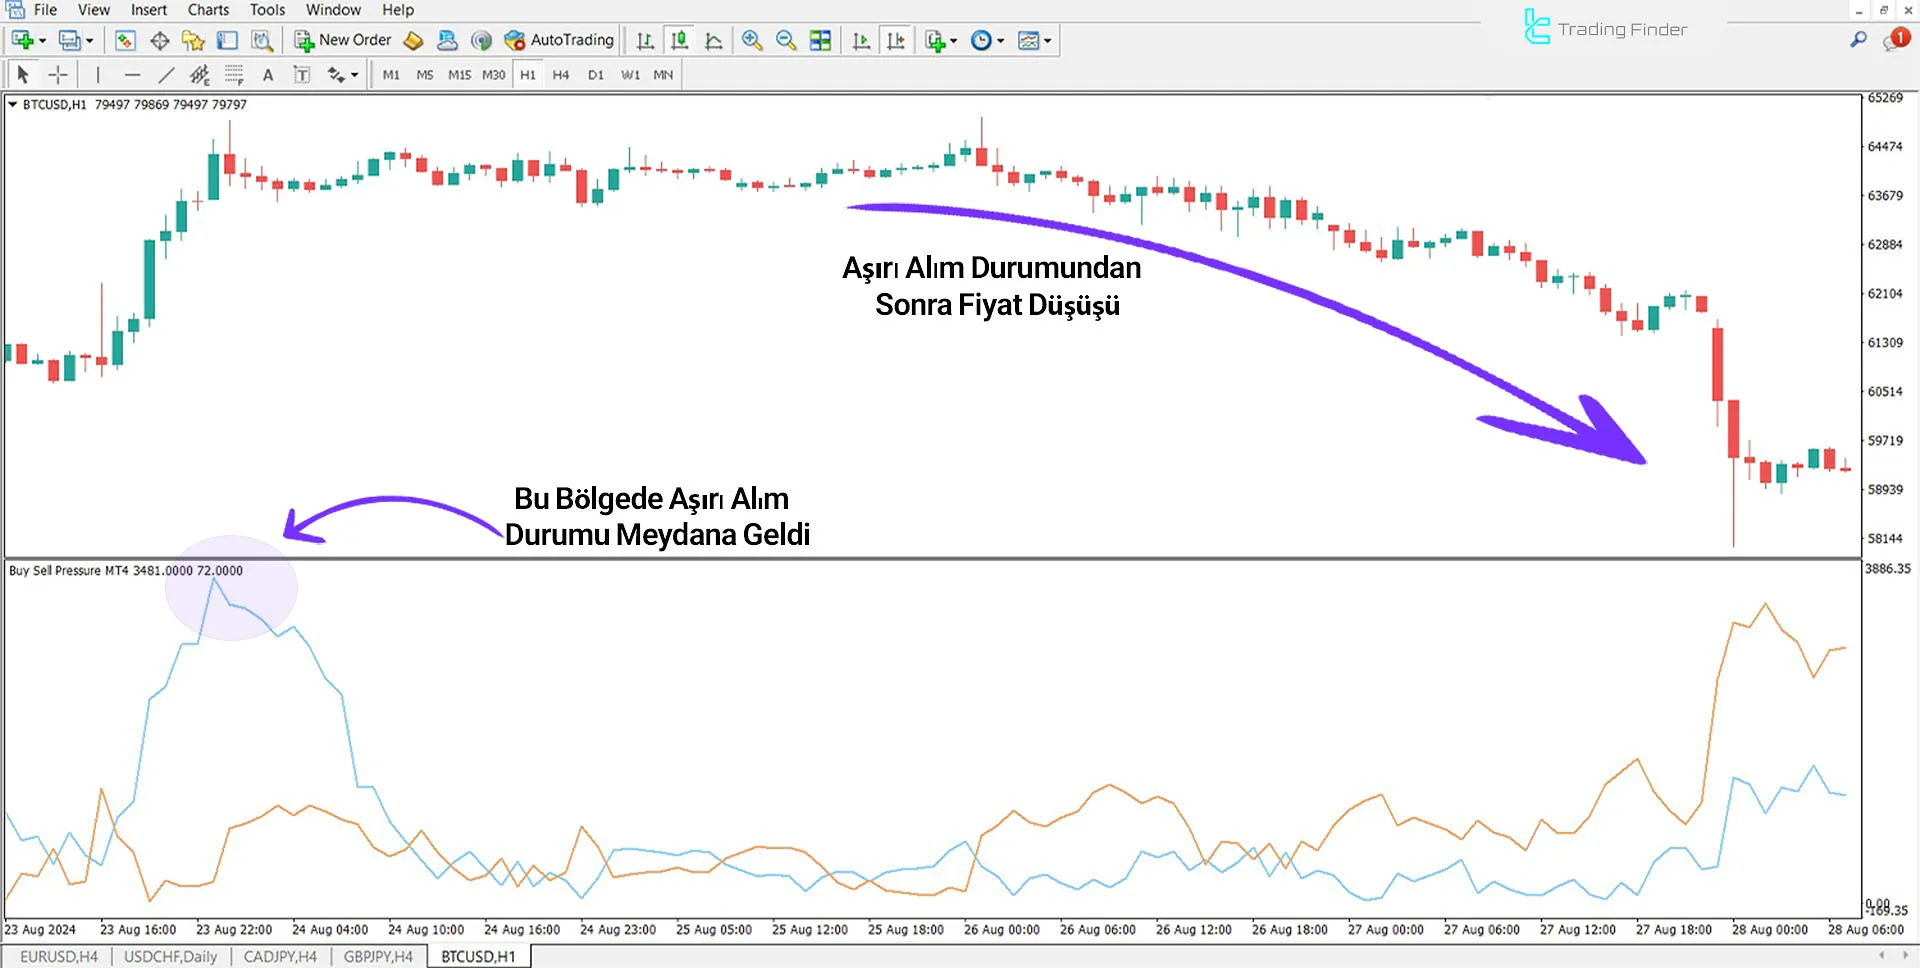Toggle chart shift icon
This screenshot has height=968, width=1920.
pos(896,40)
